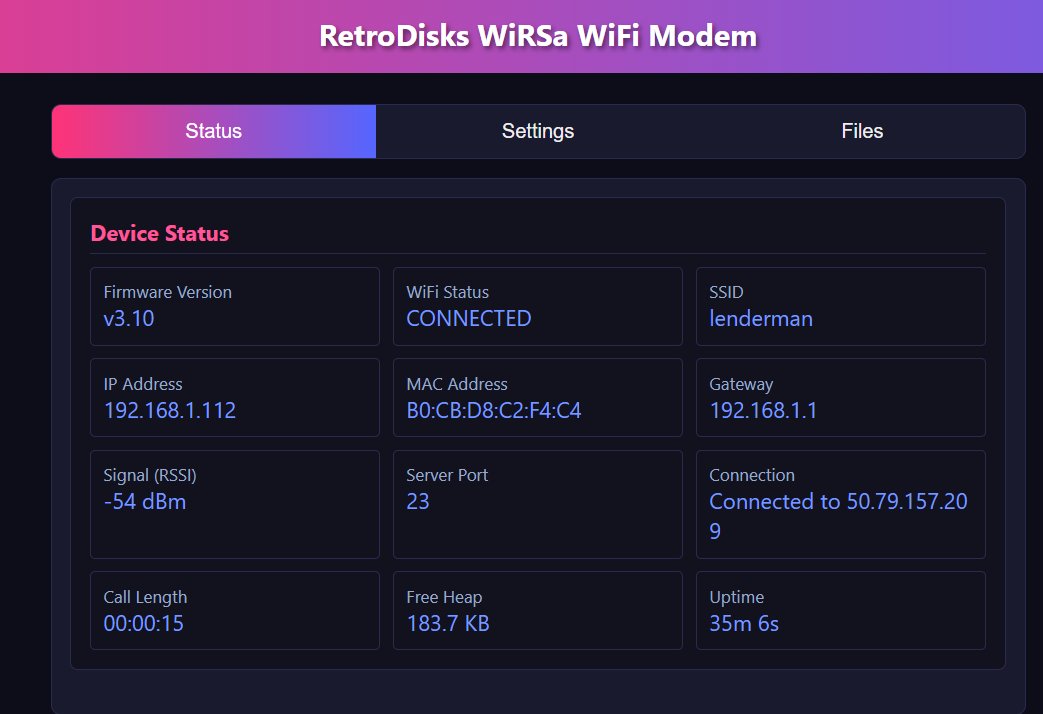This screenshot has width=1043, height=714.
Task: Click the Device Status heading
Action: [x=160, y=234]
